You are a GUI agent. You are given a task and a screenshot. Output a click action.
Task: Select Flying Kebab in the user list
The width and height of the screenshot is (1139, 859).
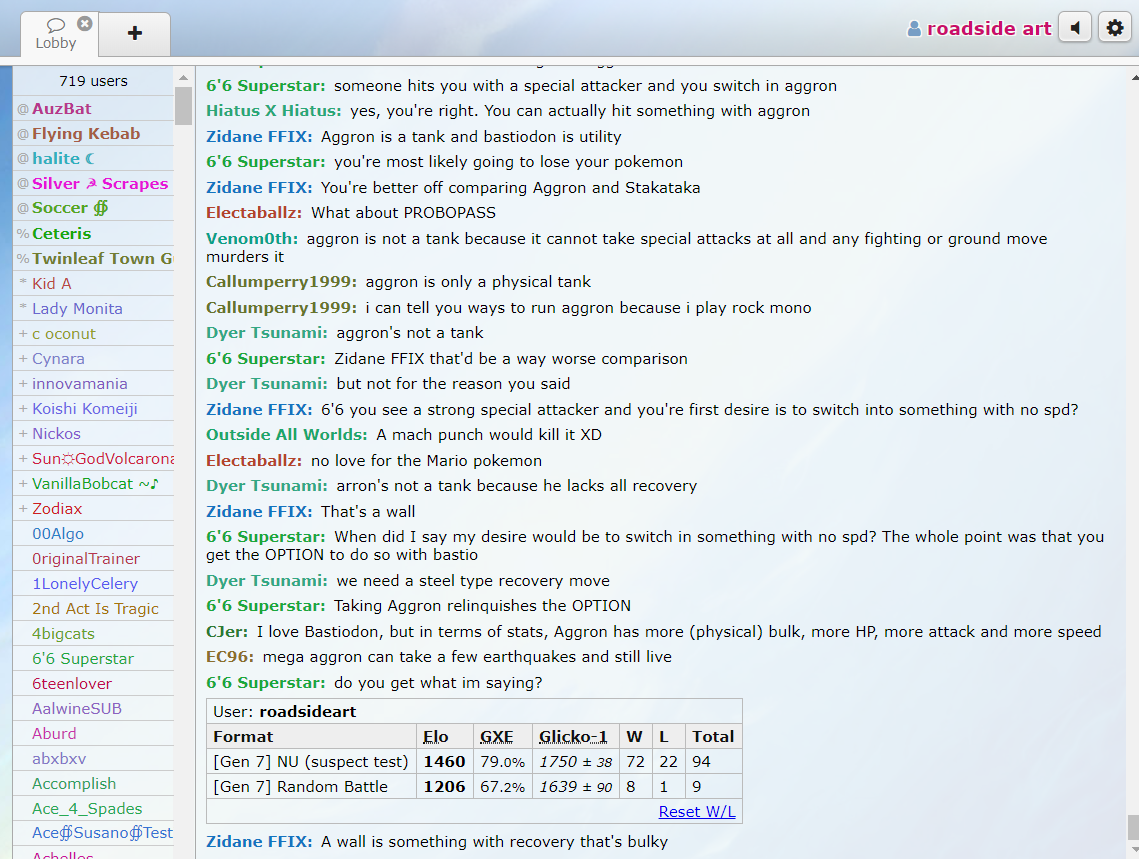point(86,133)
